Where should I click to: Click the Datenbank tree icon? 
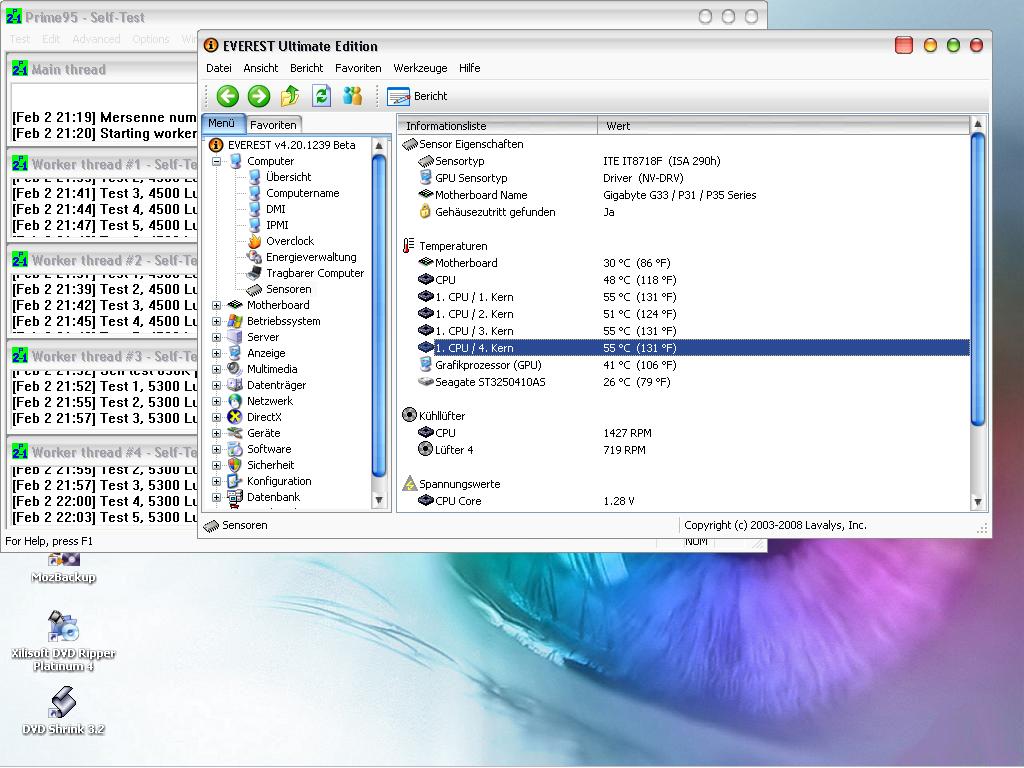pyautogui.click(x=235, y=497)
